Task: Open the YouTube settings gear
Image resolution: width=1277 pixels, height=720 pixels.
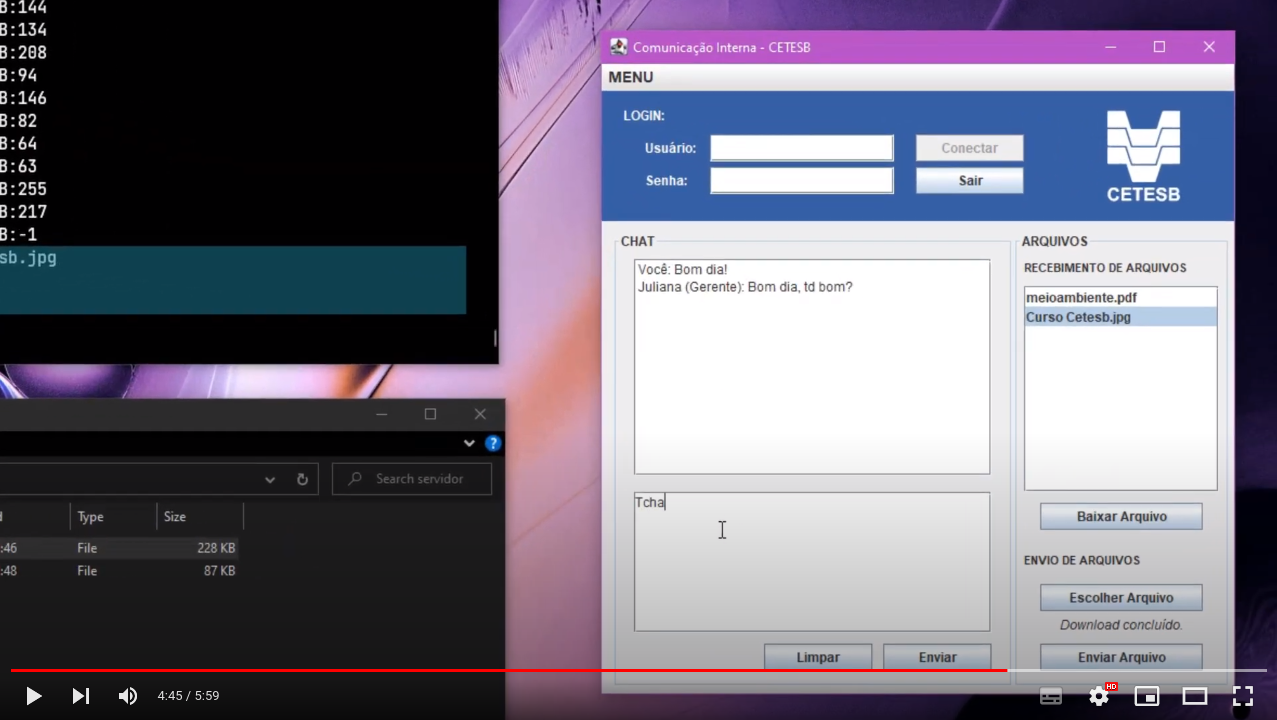Action: [1099, 695]
